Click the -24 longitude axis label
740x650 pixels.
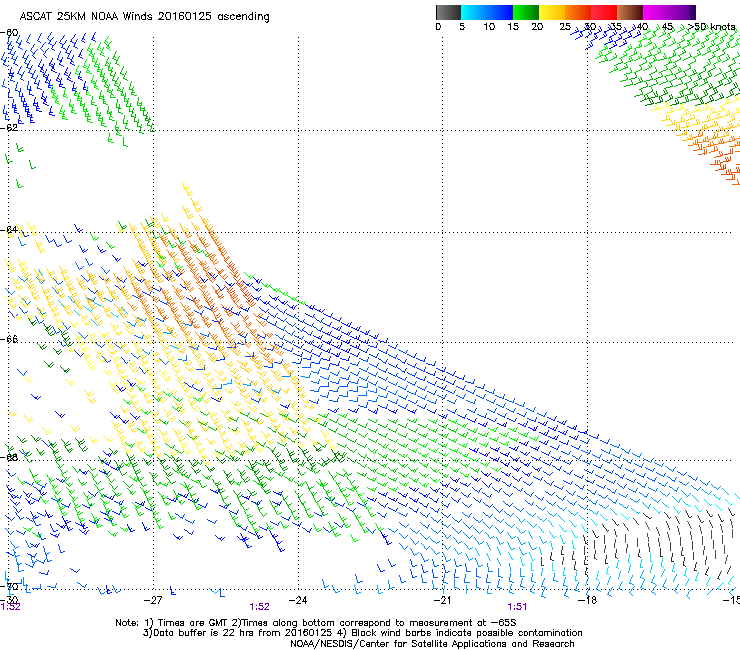point(298,600)
